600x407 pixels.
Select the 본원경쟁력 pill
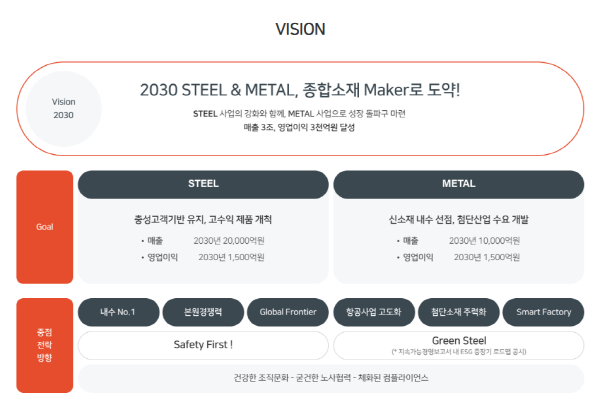pos(203,312)
